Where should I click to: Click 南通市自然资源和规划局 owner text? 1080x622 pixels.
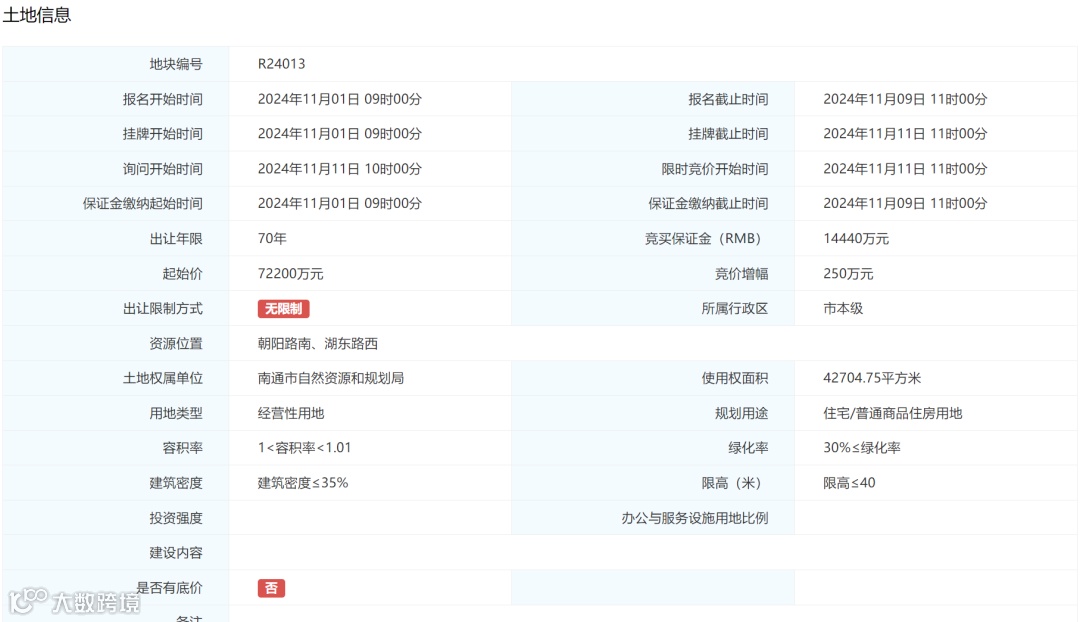(331, 378)
